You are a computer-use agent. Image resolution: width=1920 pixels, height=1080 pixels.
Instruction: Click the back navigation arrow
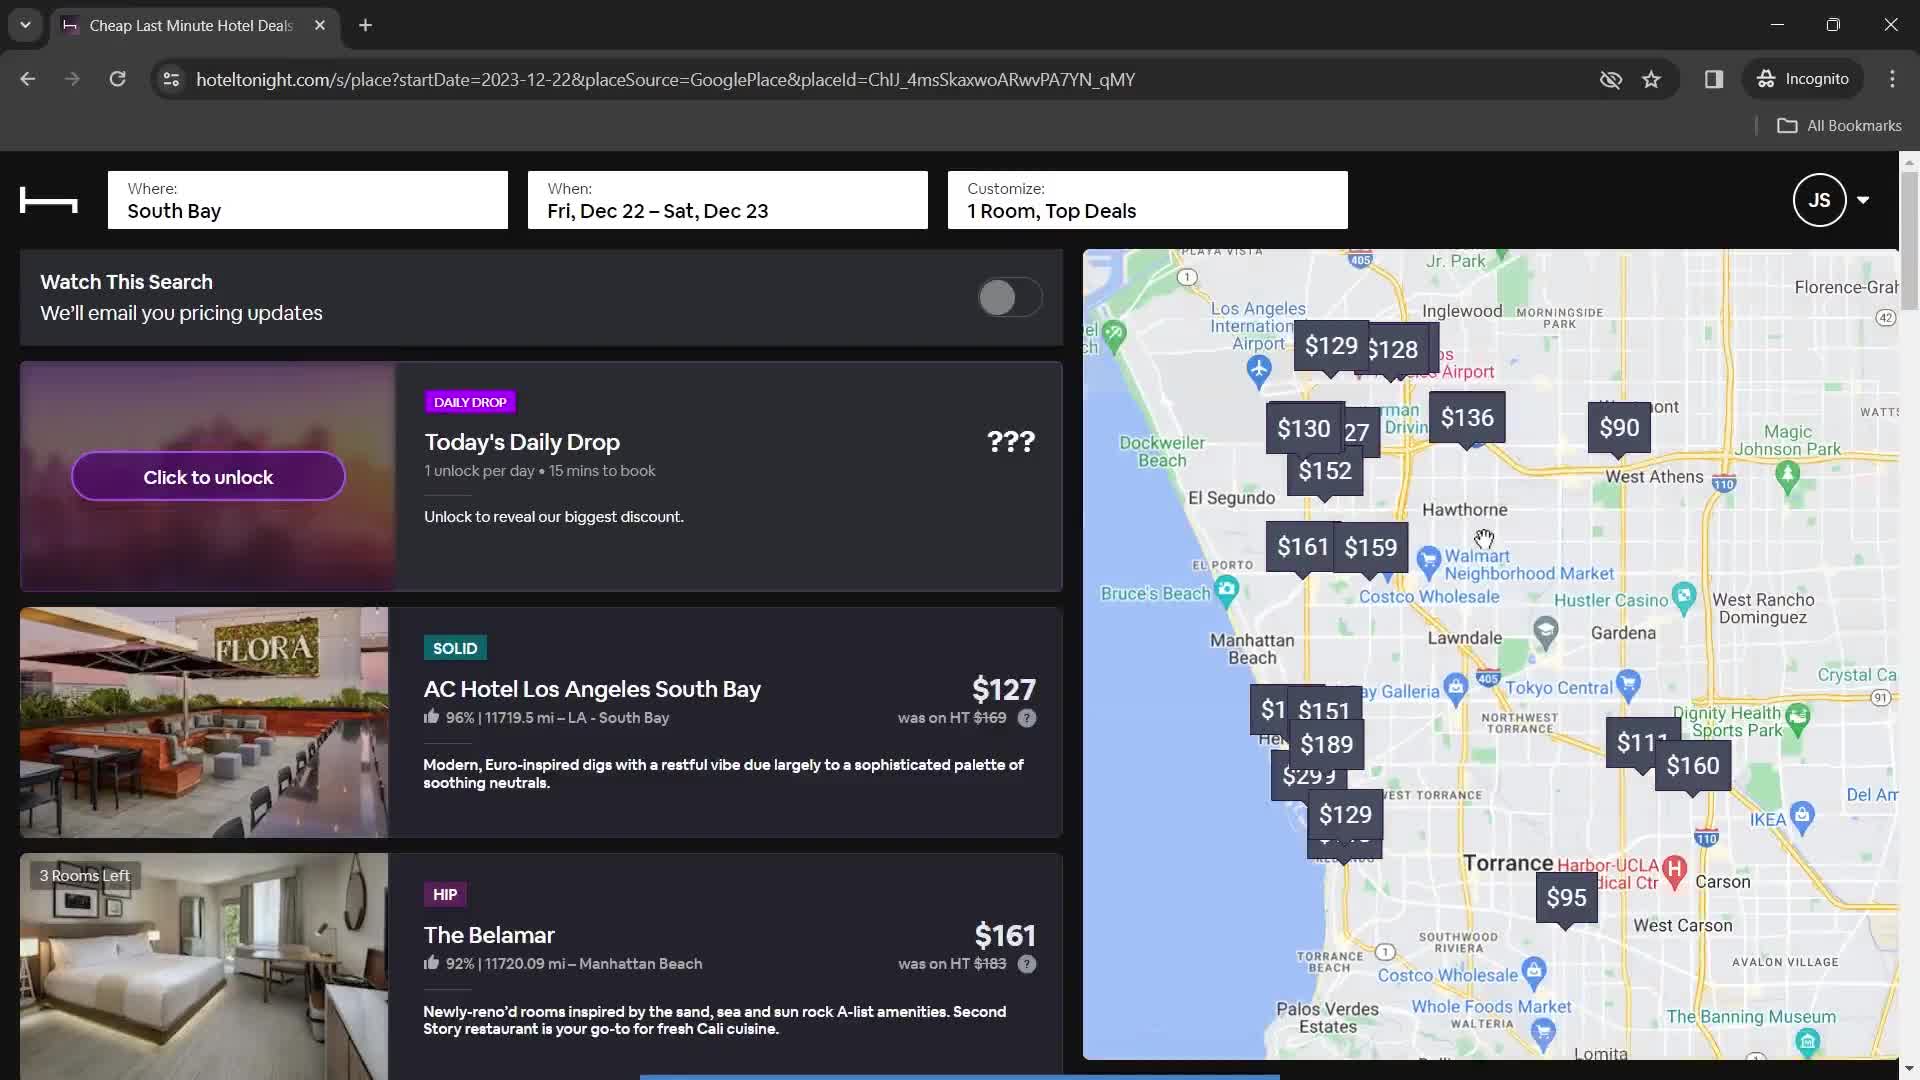point(28,79)
